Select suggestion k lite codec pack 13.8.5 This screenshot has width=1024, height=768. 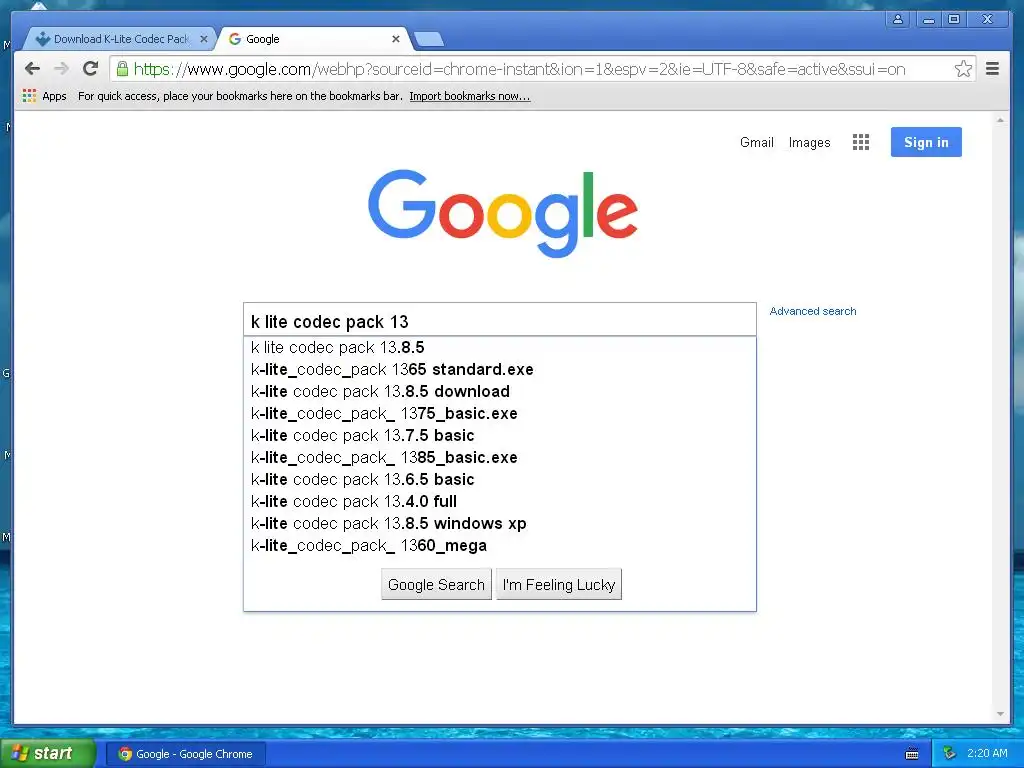pyautogui.click(x=500, y=347)
